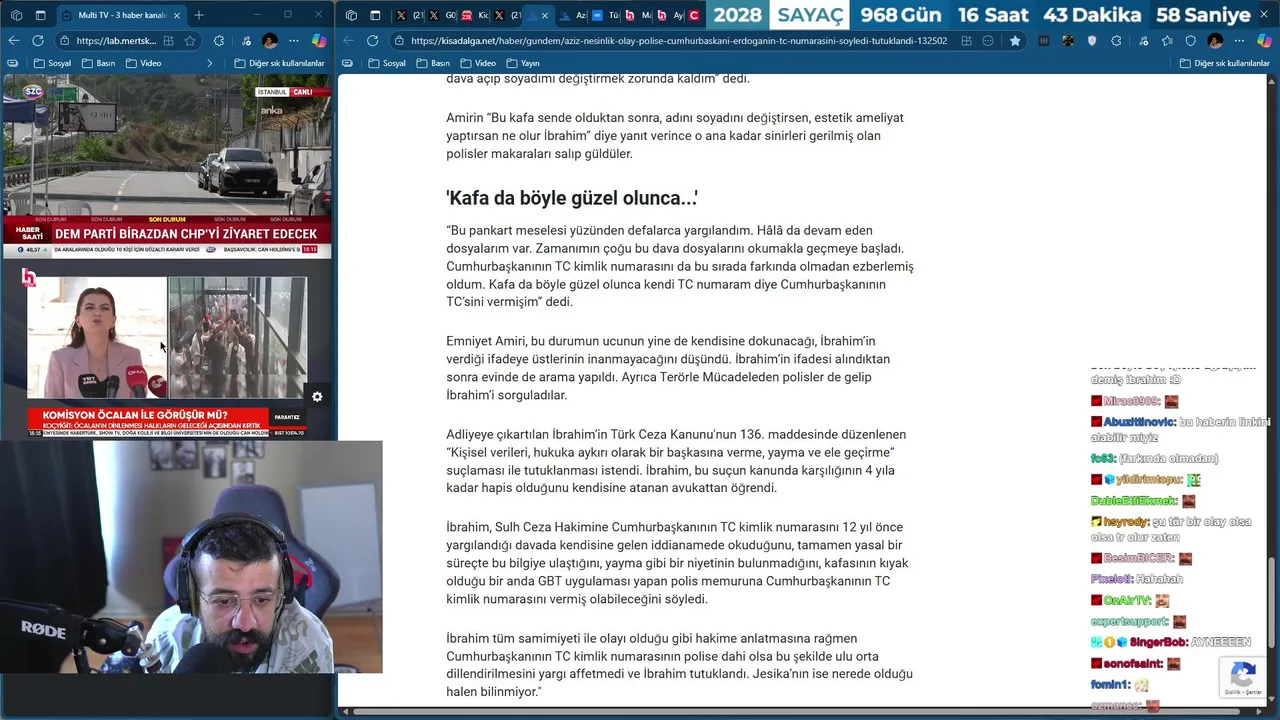
Task: Close the active kisadalga tab
Action: [545, 16]
